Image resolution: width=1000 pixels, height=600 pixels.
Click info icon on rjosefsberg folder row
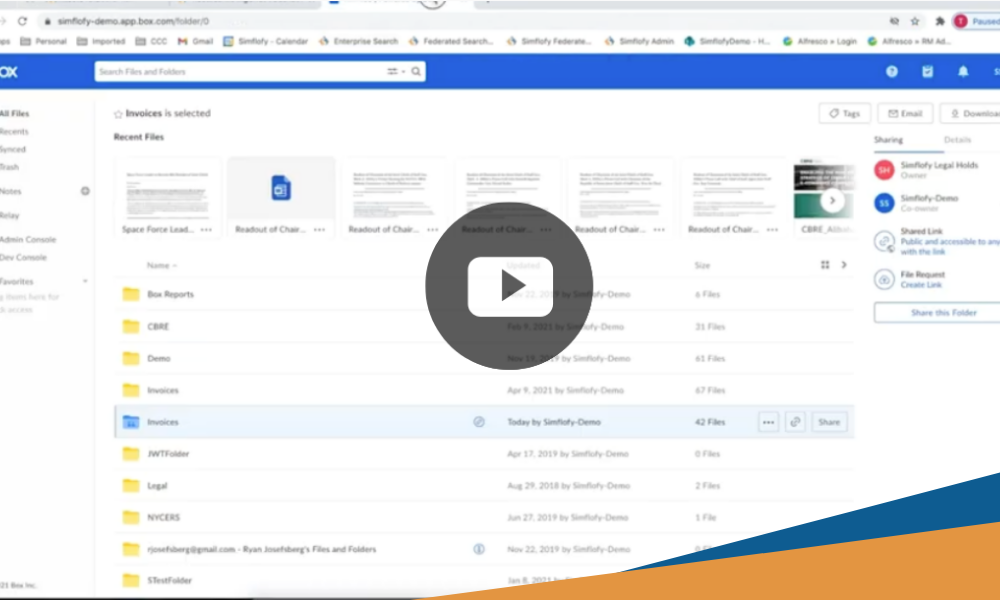[479, 549]
